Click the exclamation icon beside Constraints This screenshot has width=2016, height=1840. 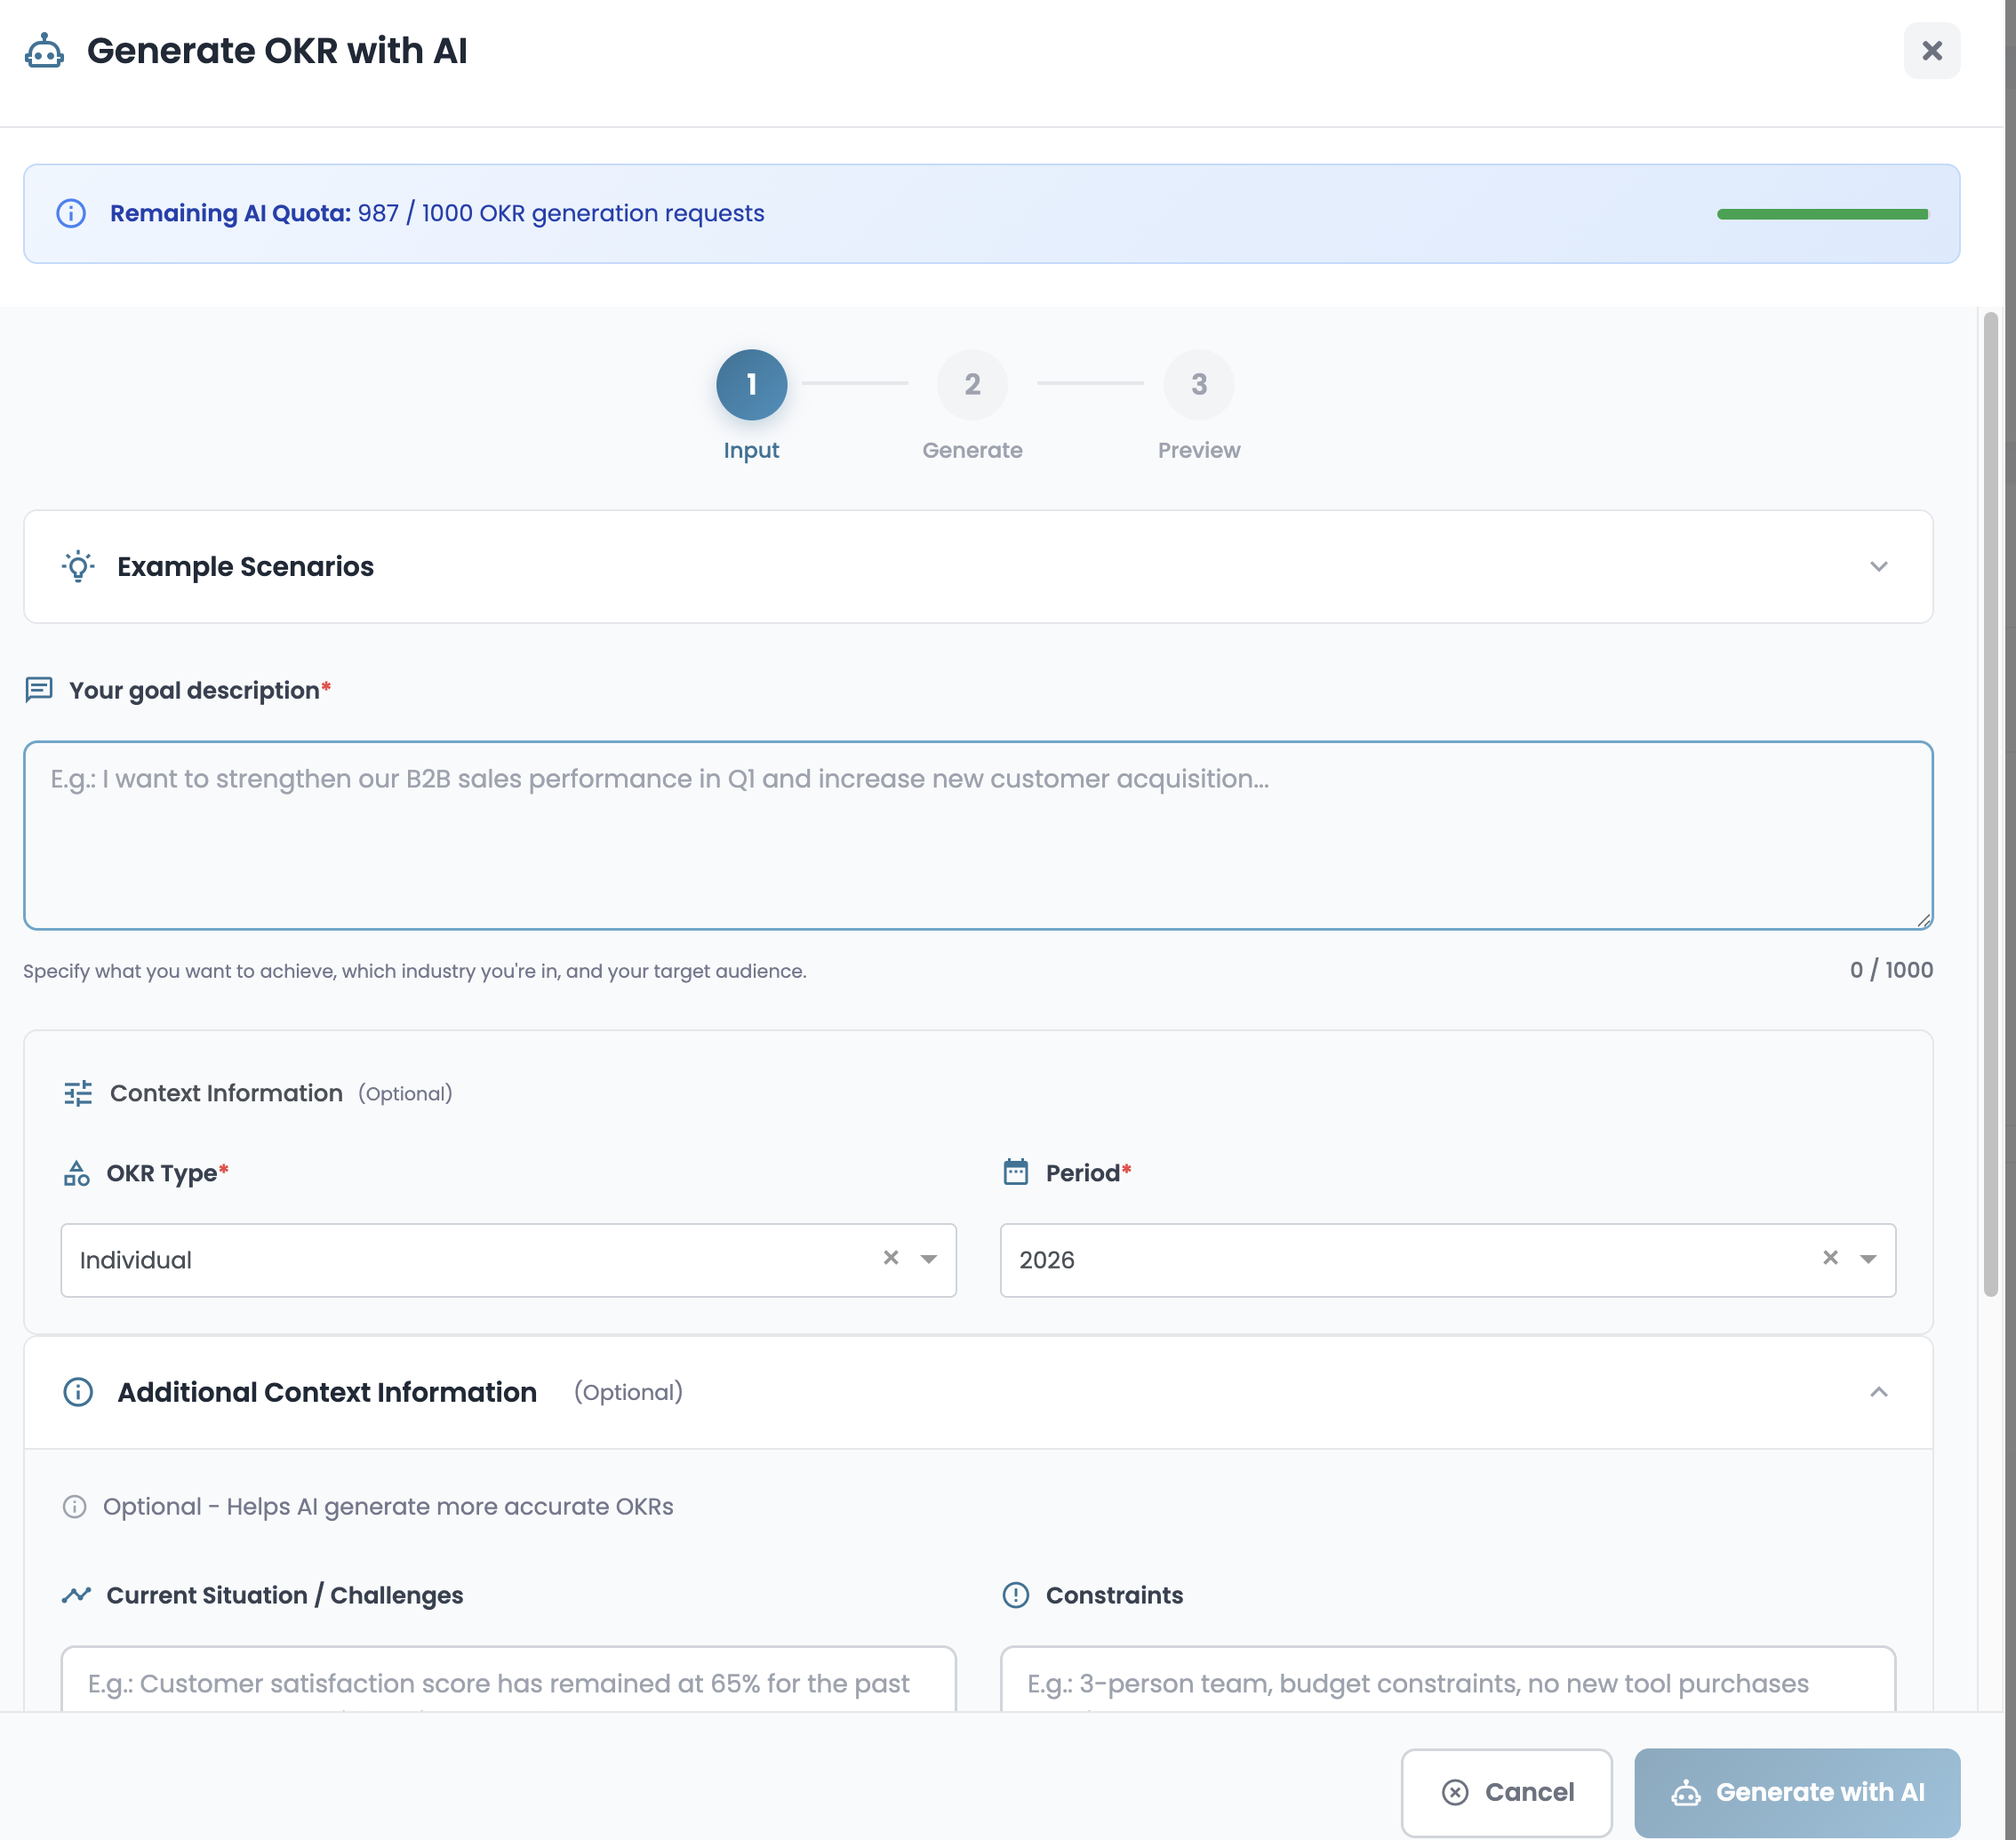(1015, 1595)
